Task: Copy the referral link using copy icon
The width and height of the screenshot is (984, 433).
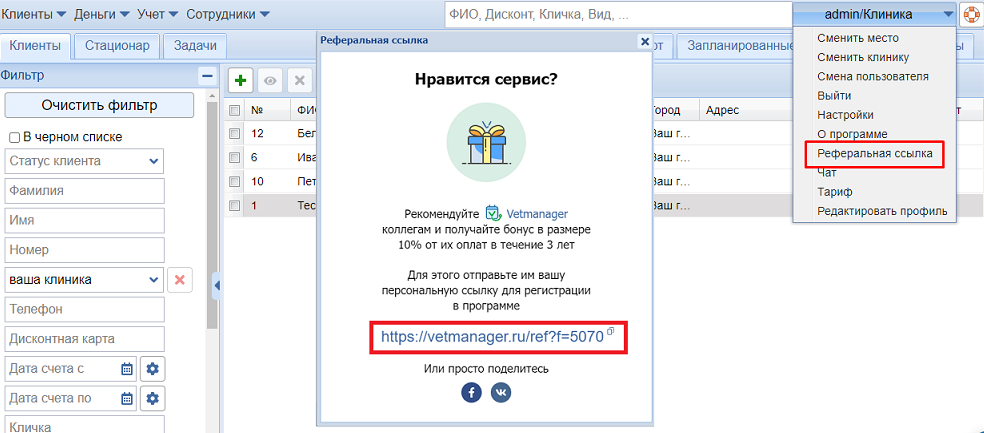Action: click(610, 331)
